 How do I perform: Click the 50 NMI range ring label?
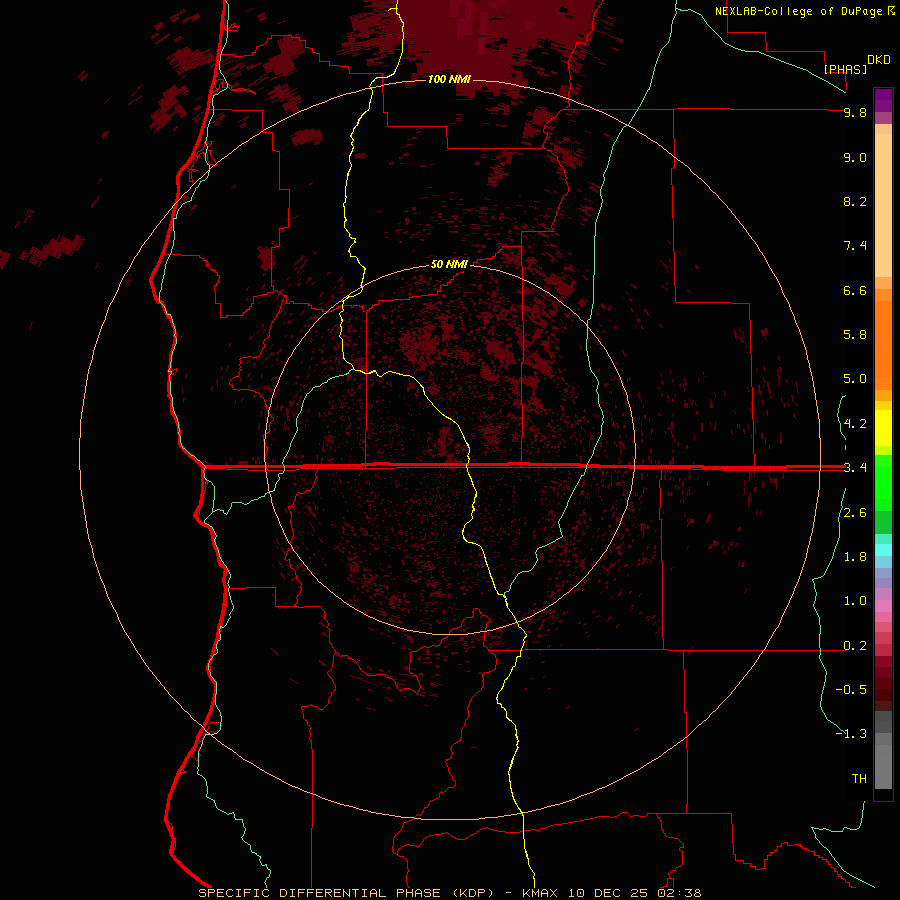(x=449, y=264)
